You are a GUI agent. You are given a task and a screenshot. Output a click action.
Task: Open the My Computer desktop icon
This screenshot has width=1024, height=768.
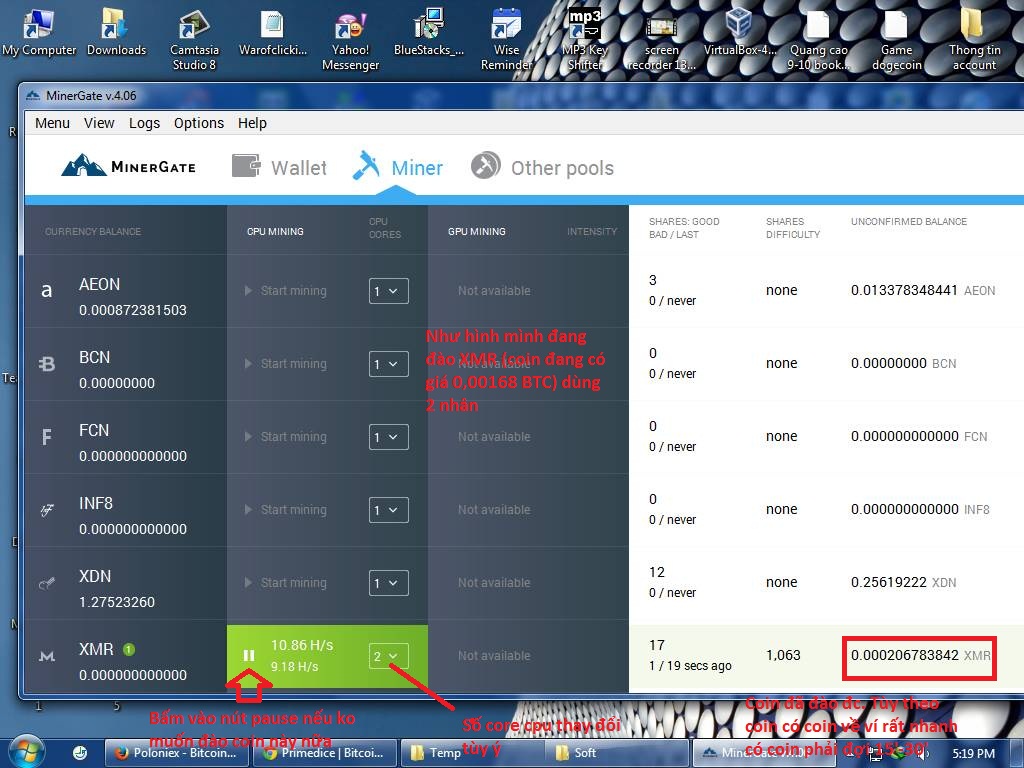(x=39, y=31)
